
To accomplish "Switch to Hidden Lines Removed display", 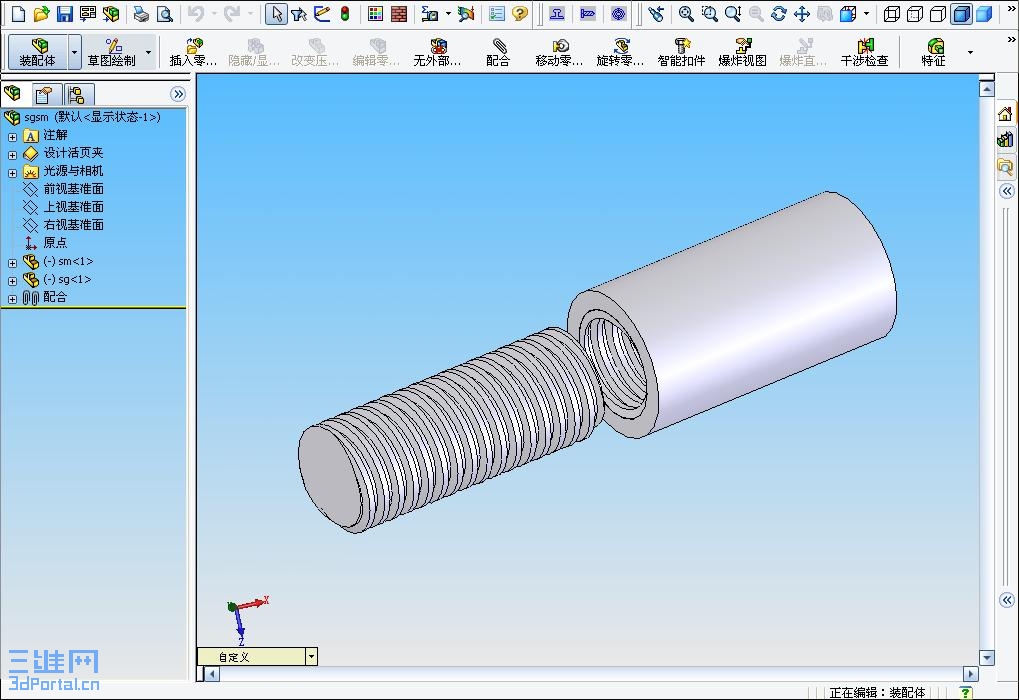I will pos(938,14).
